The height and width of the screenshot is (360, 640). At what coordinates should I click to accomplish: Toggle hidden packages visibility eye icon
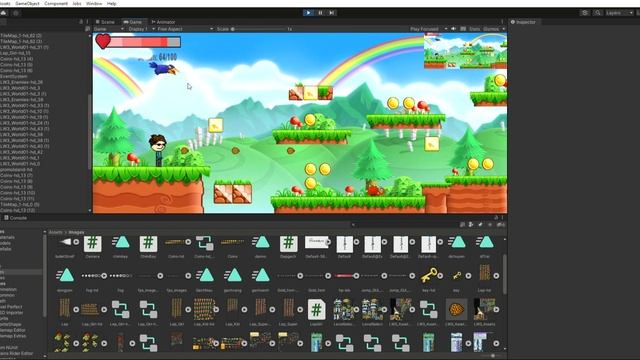click(500, 224)
